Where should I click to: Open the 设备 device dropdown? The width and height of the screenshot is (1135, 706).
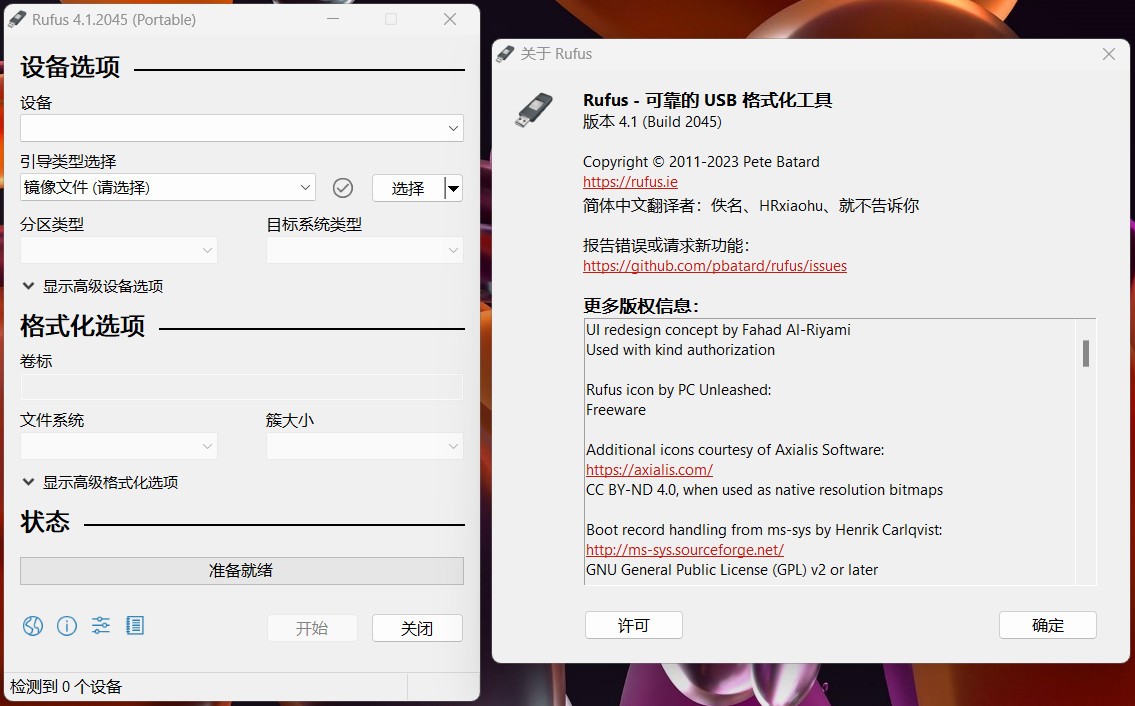[242, 128]
